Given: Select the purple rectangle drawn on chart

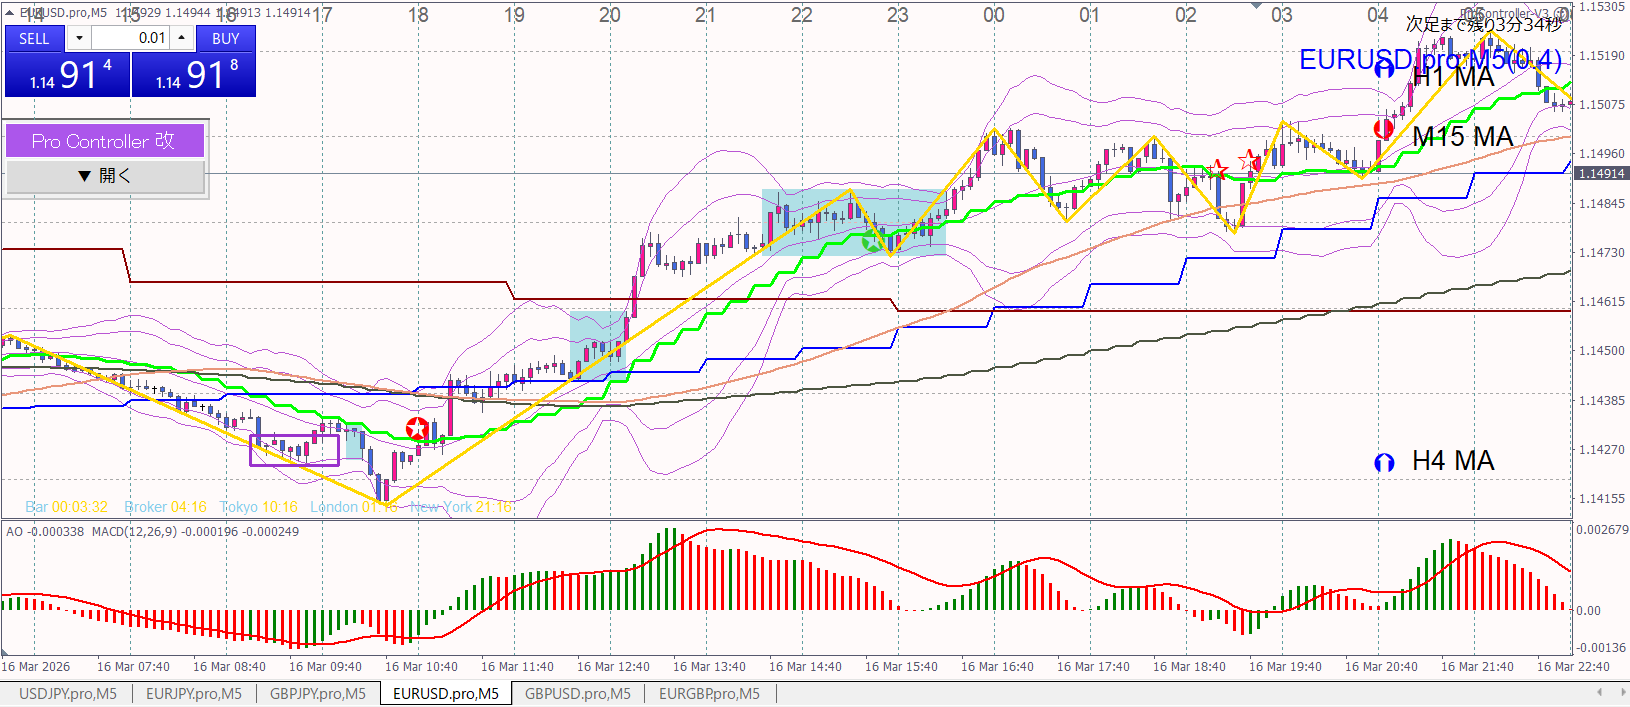Looking at the screenshot, I should (x=294, y=450).
